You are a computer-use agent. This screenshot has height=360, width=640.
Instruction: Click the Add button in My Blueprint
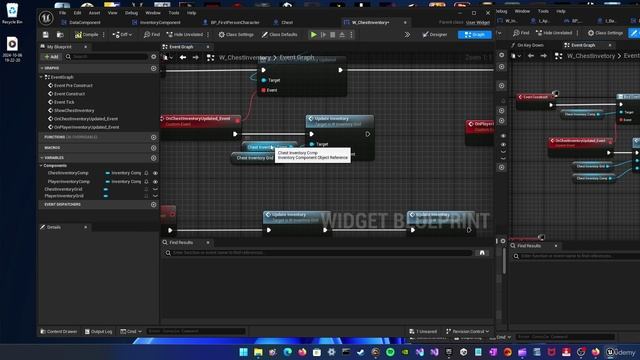coord(51,57)
